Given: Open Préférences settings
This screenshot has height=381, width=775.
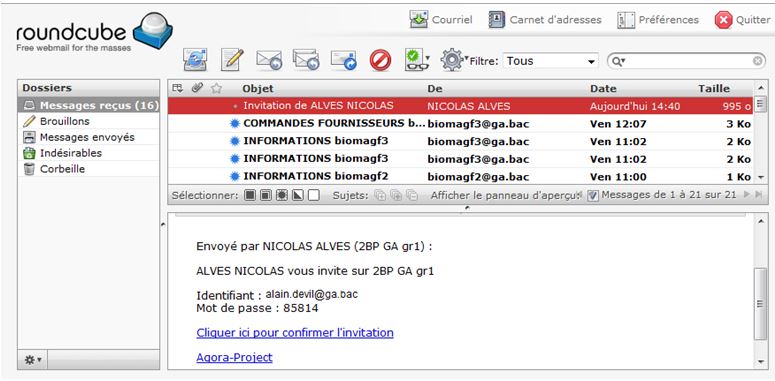Looking at the screenshot, I should click(658, 20).
